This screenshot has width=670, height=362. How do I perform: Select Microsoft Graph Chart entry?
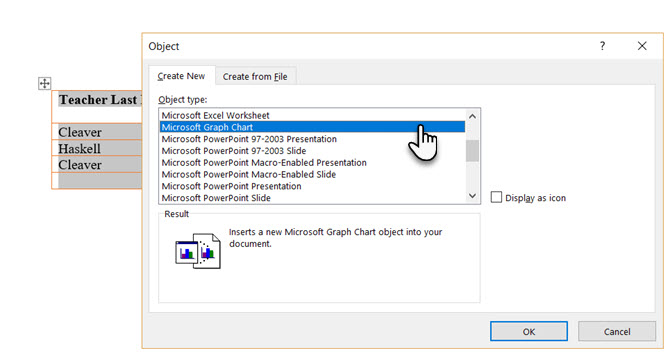pyautogui.click(x=312, y=127)
